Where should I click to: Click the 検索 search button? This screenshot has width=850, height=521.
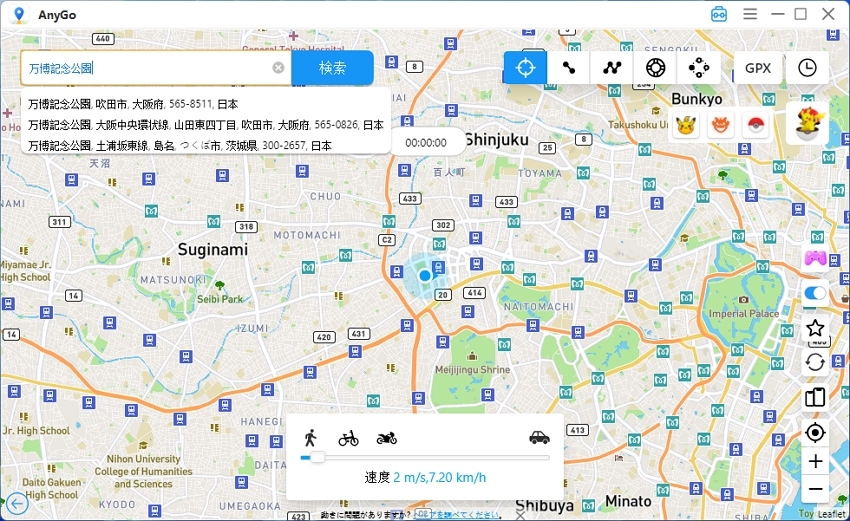(332, 68)
